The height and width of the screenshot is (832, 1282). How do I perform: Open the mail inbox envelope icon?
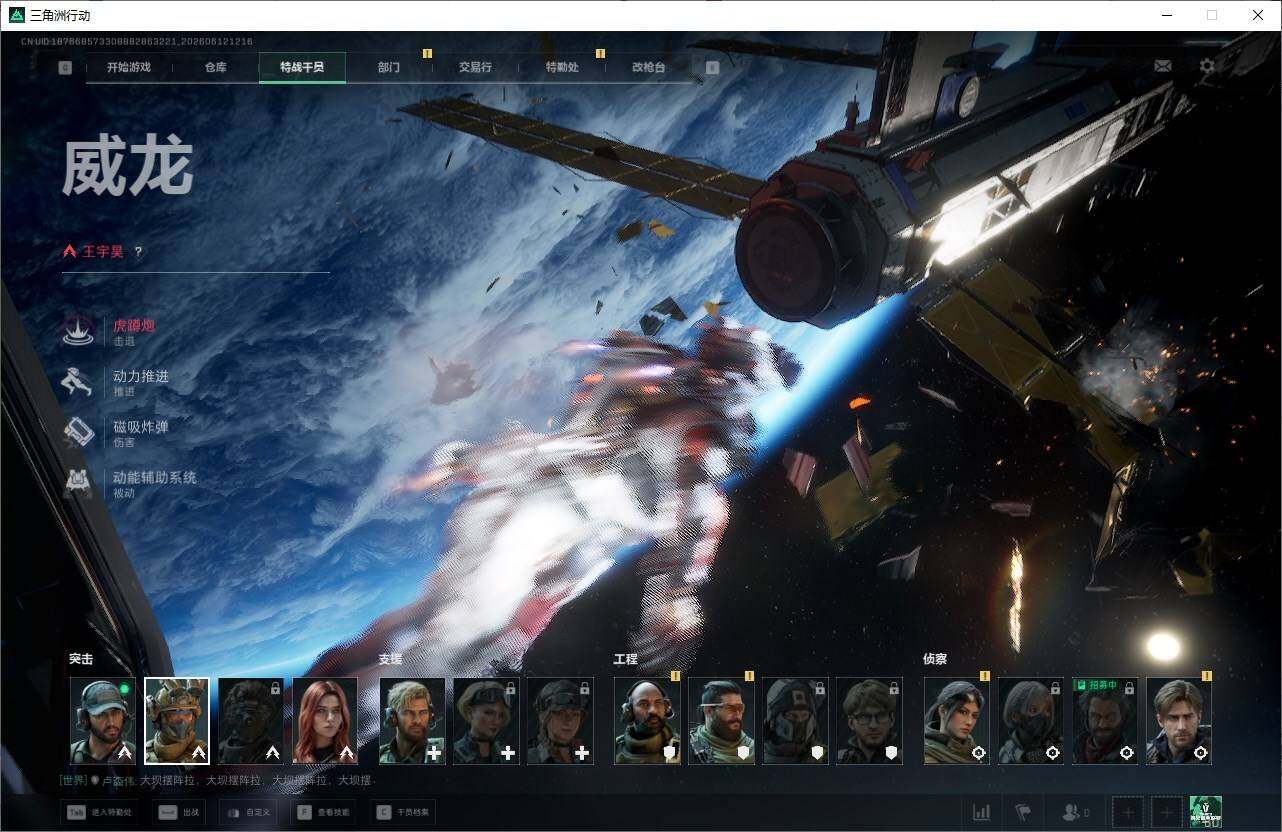[x=1163, y=66]
